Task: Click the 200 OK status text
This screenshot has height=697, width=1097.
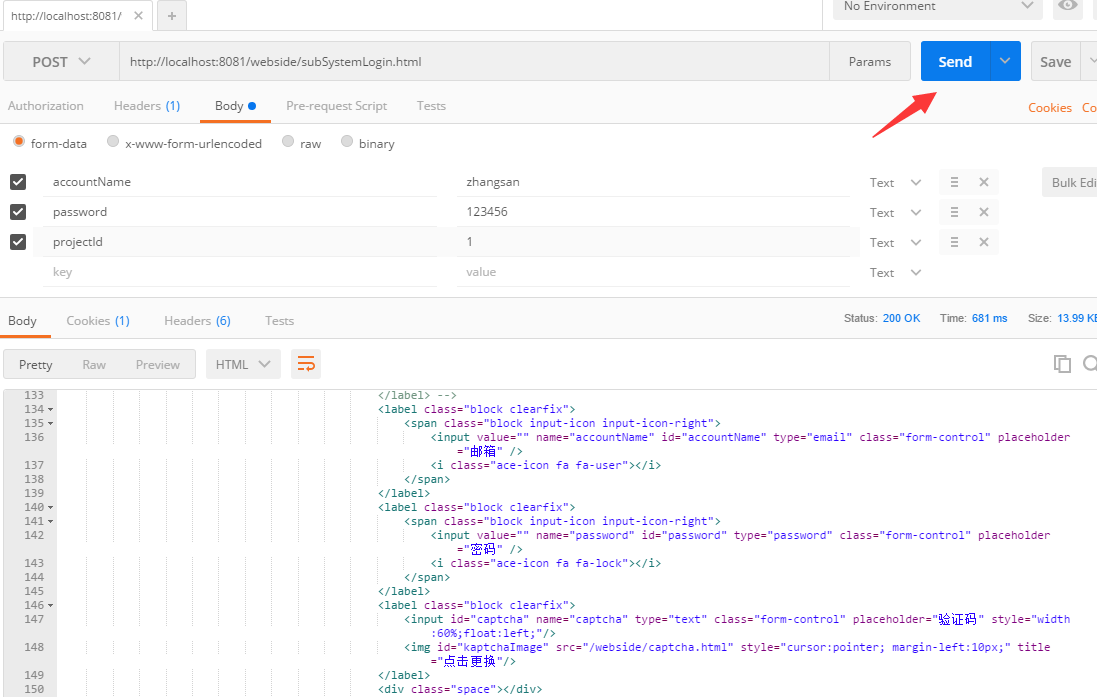Action: click(901, 318)
